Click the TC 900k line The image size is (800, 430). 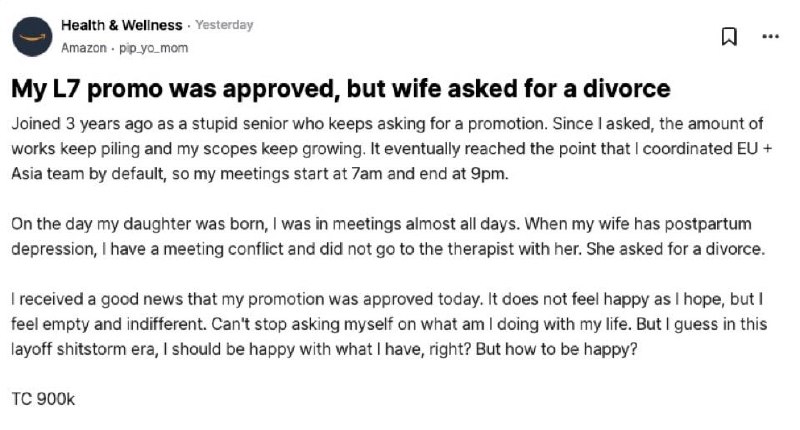[43, 399]
